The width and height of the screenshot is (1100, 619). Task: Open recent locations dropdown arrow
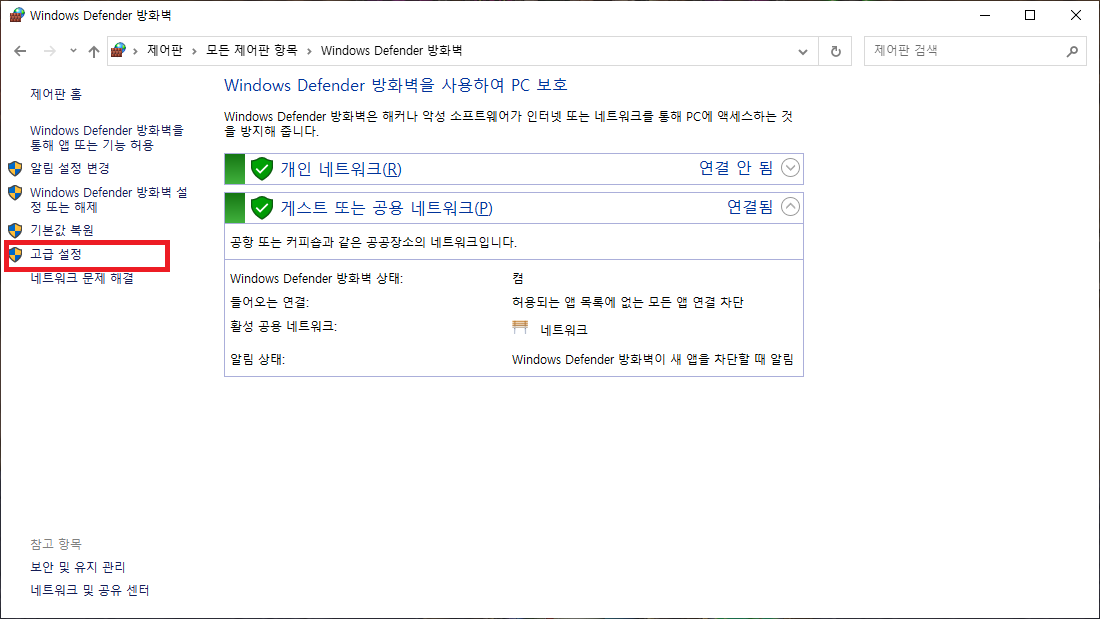[73, 51]
